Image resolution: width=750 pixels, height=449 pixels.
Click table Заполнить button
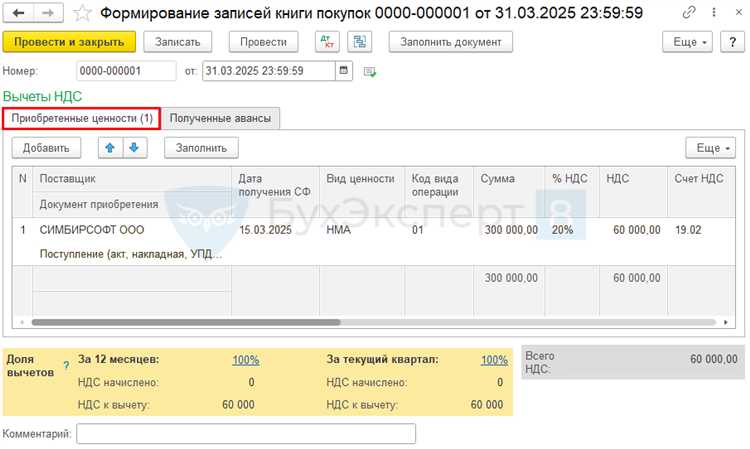click(201, 148)
